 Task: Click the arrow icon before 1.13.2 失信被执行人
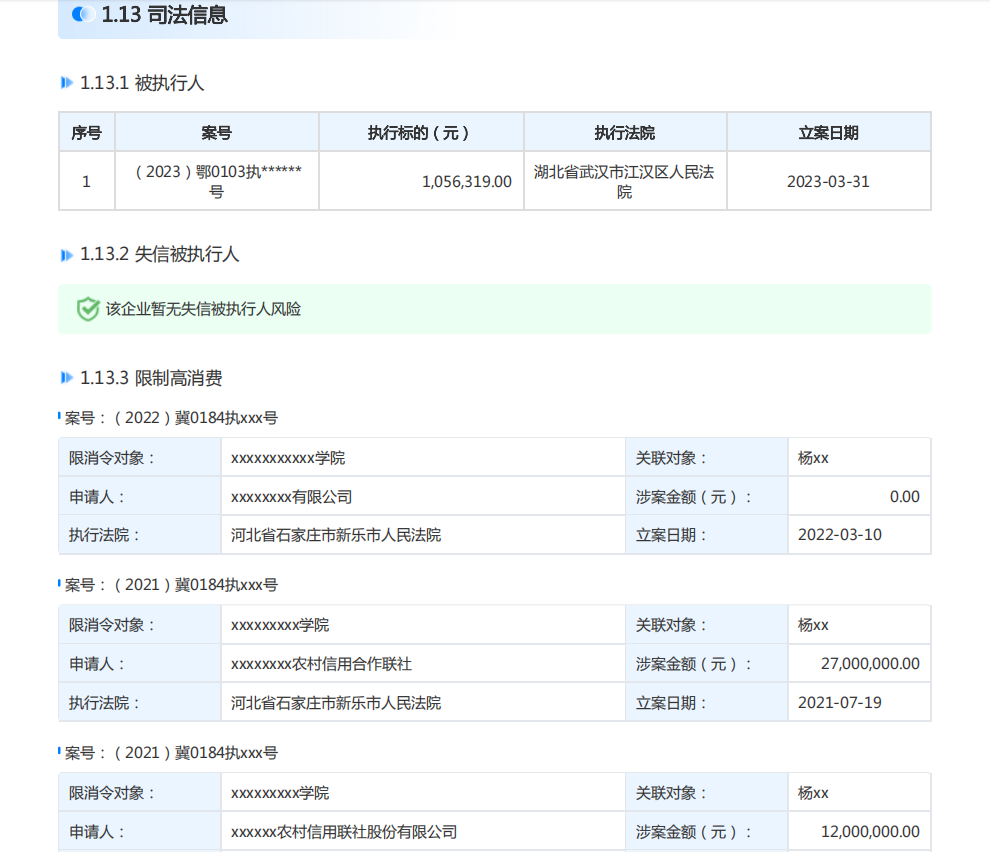[x=67, y=255]
